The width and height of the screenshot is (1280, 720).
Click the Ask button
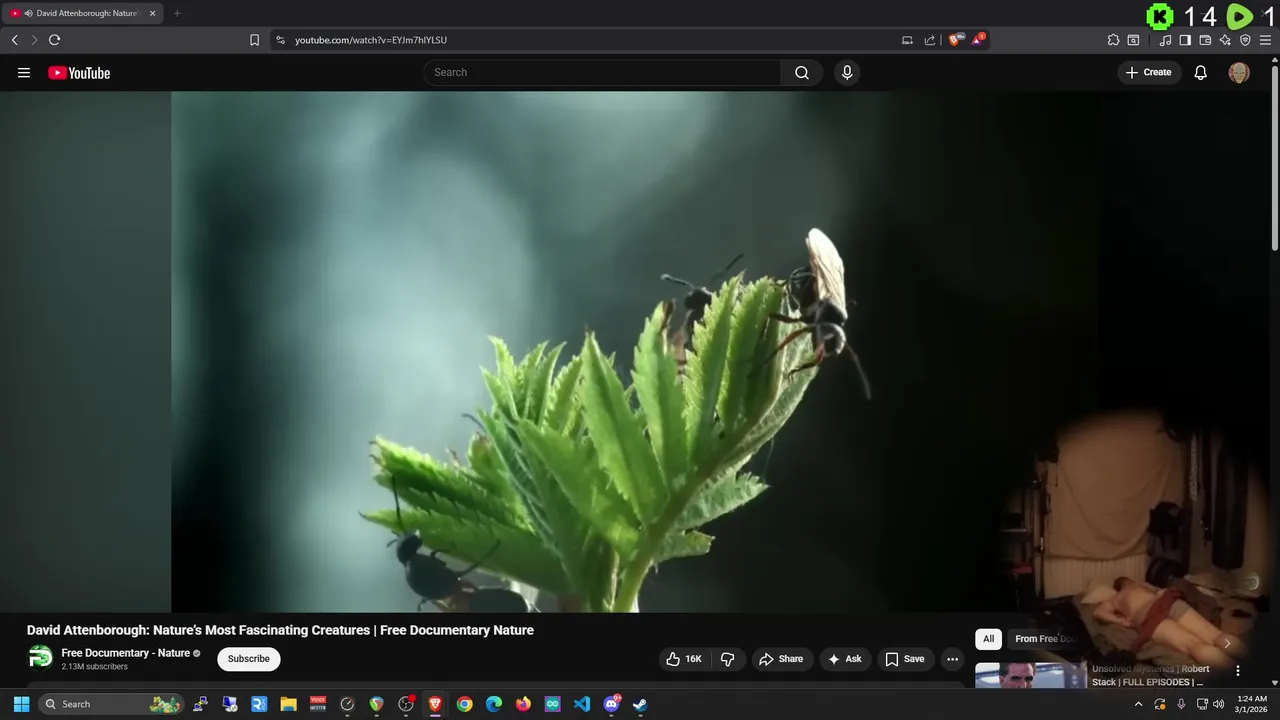click(845, 659)
